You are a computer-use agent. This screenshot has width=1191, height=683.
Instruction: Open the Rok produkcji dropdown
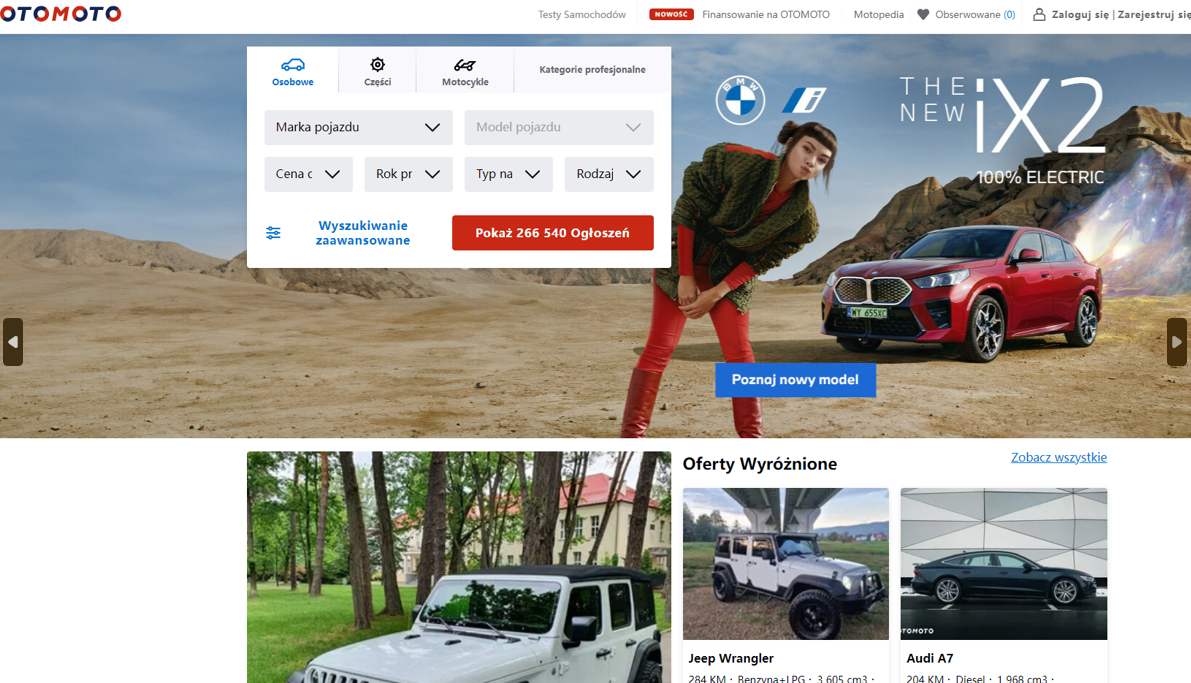[408, 174]
